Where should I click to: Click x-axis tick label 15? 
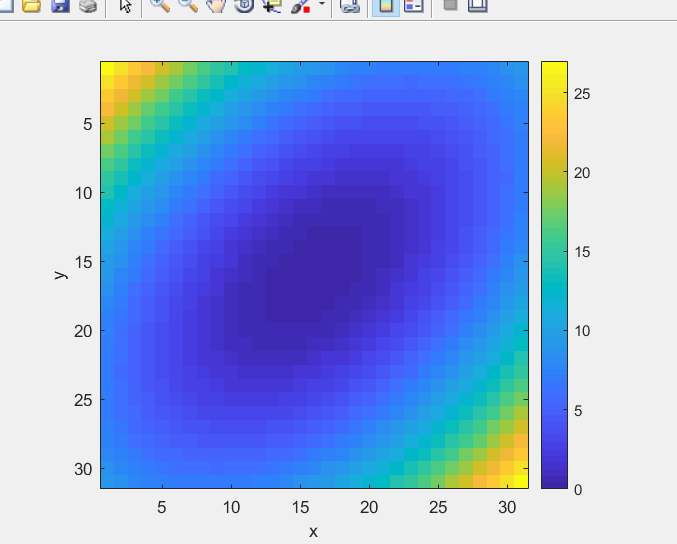(x=300, y=507)
